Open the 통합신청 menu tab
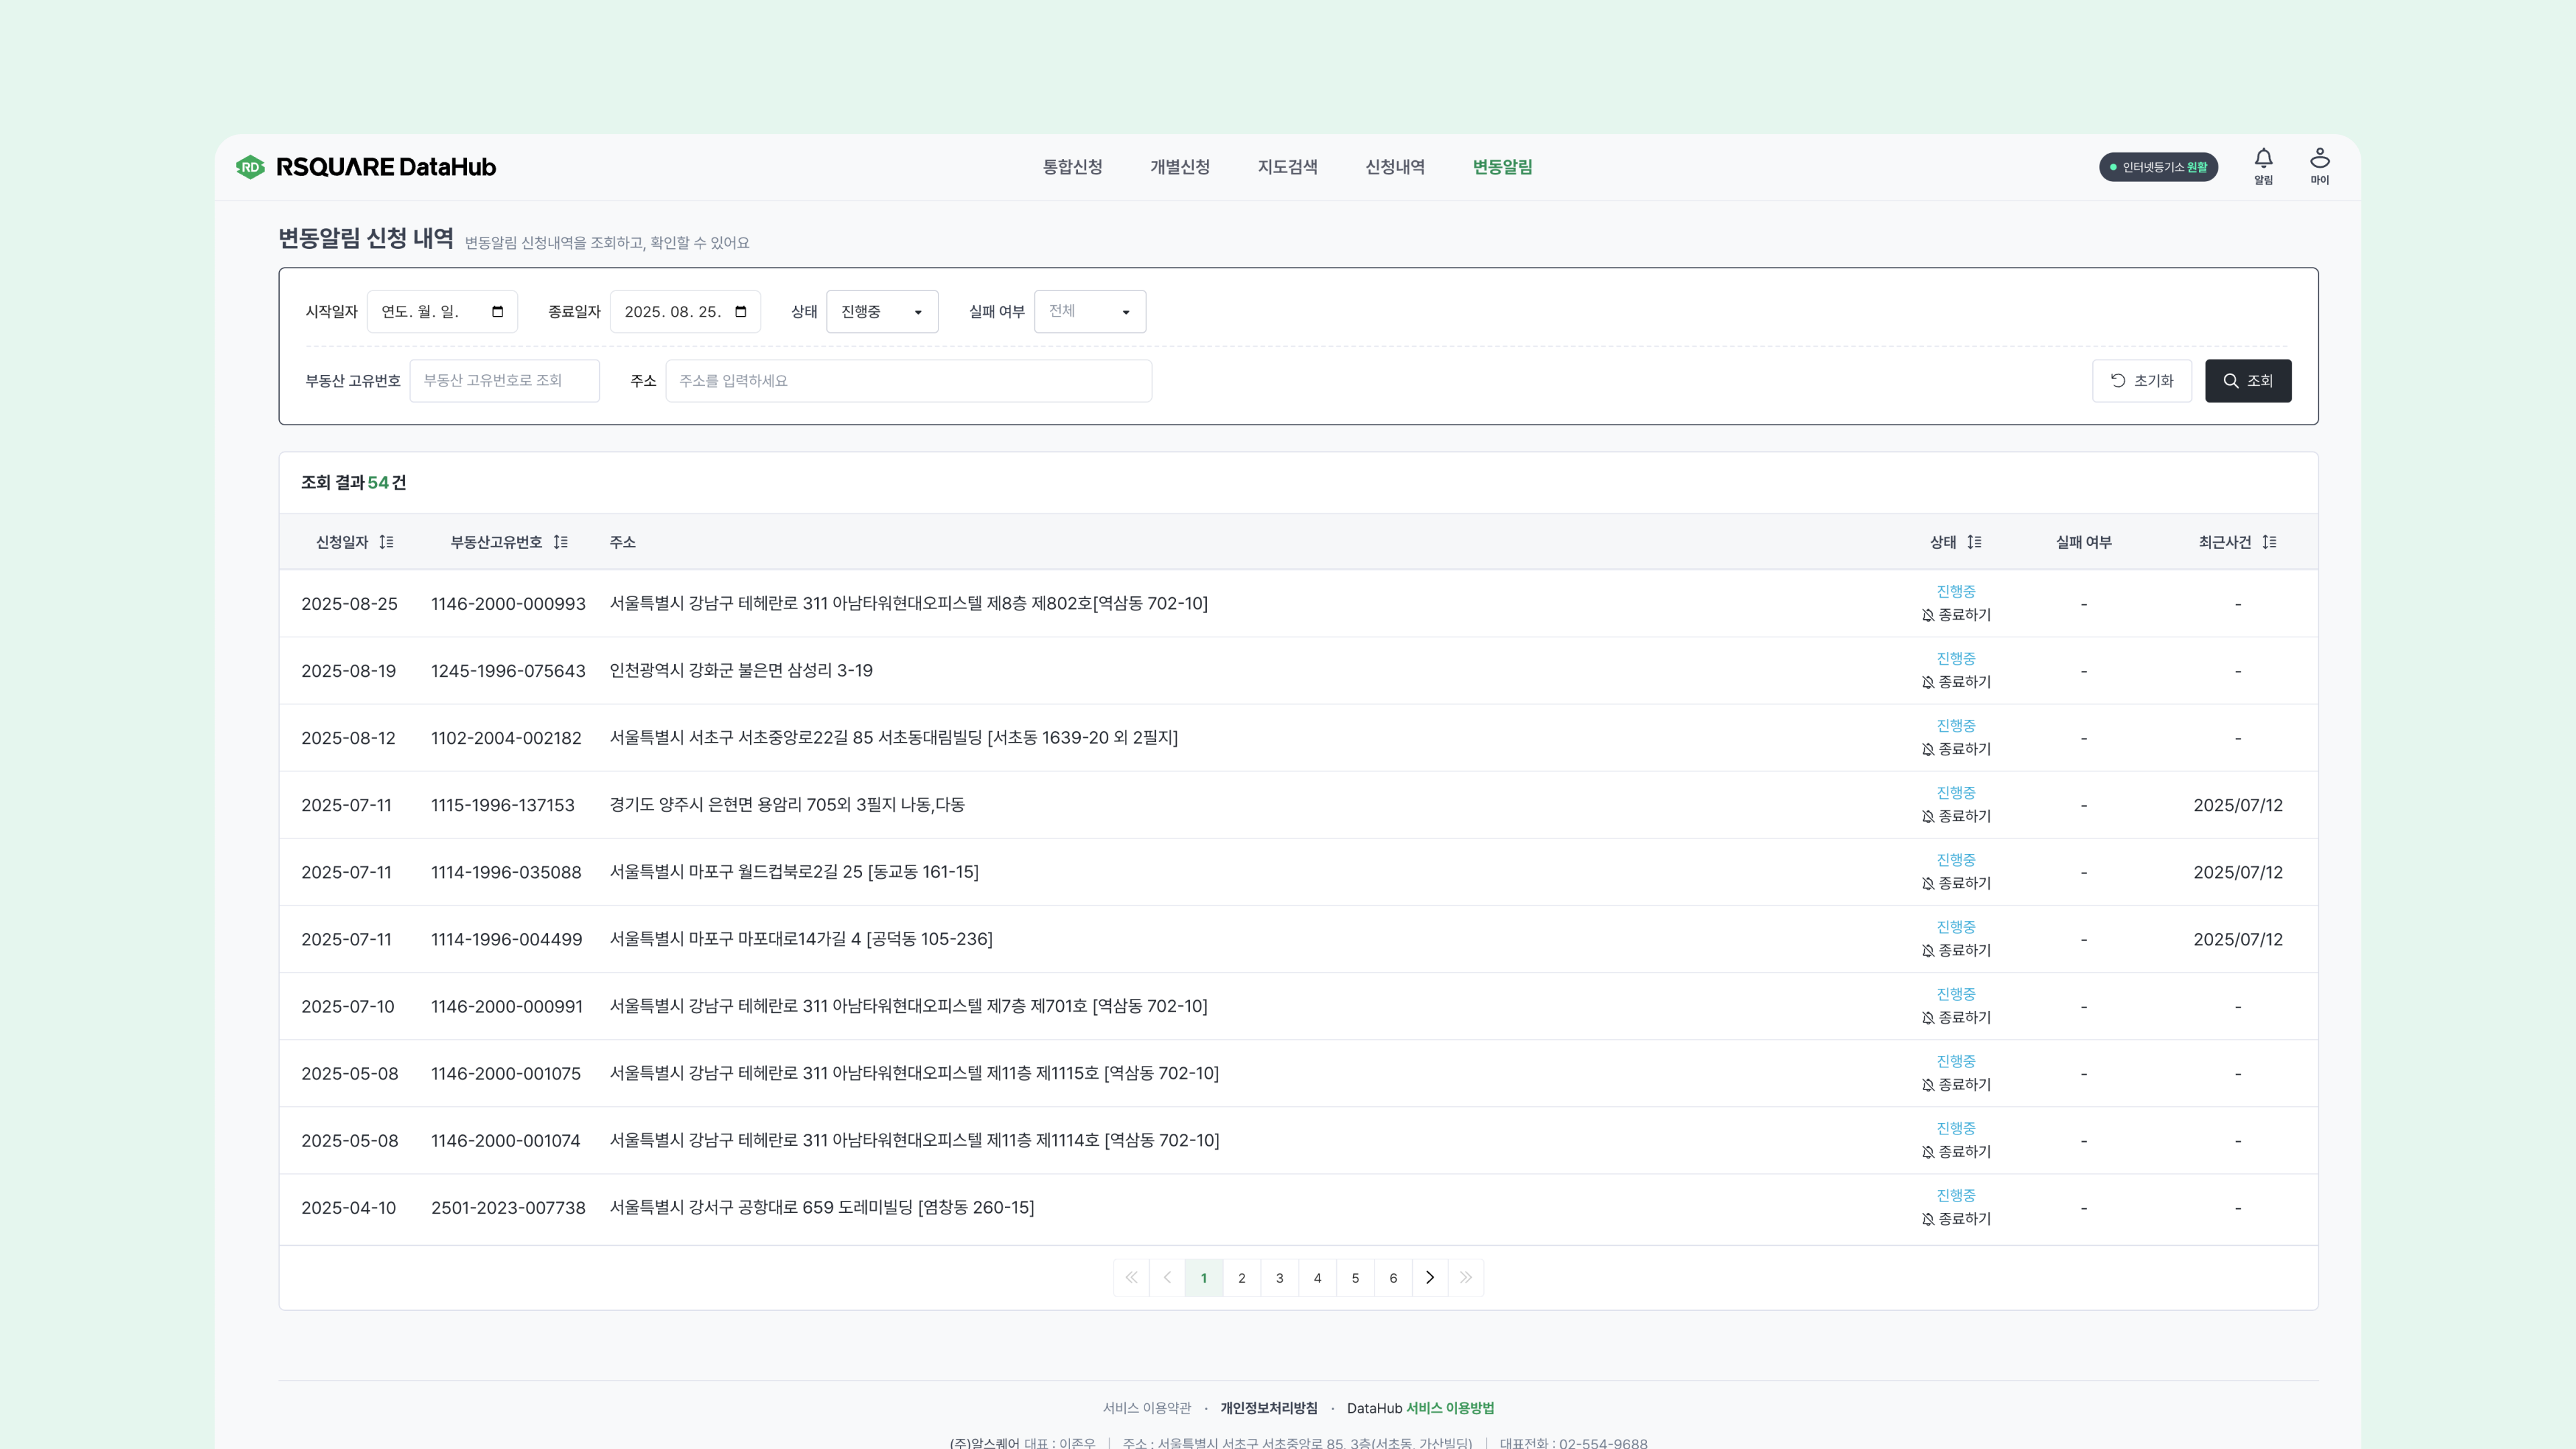The image size is (2576, 1449). click(x=1072, y=167)
